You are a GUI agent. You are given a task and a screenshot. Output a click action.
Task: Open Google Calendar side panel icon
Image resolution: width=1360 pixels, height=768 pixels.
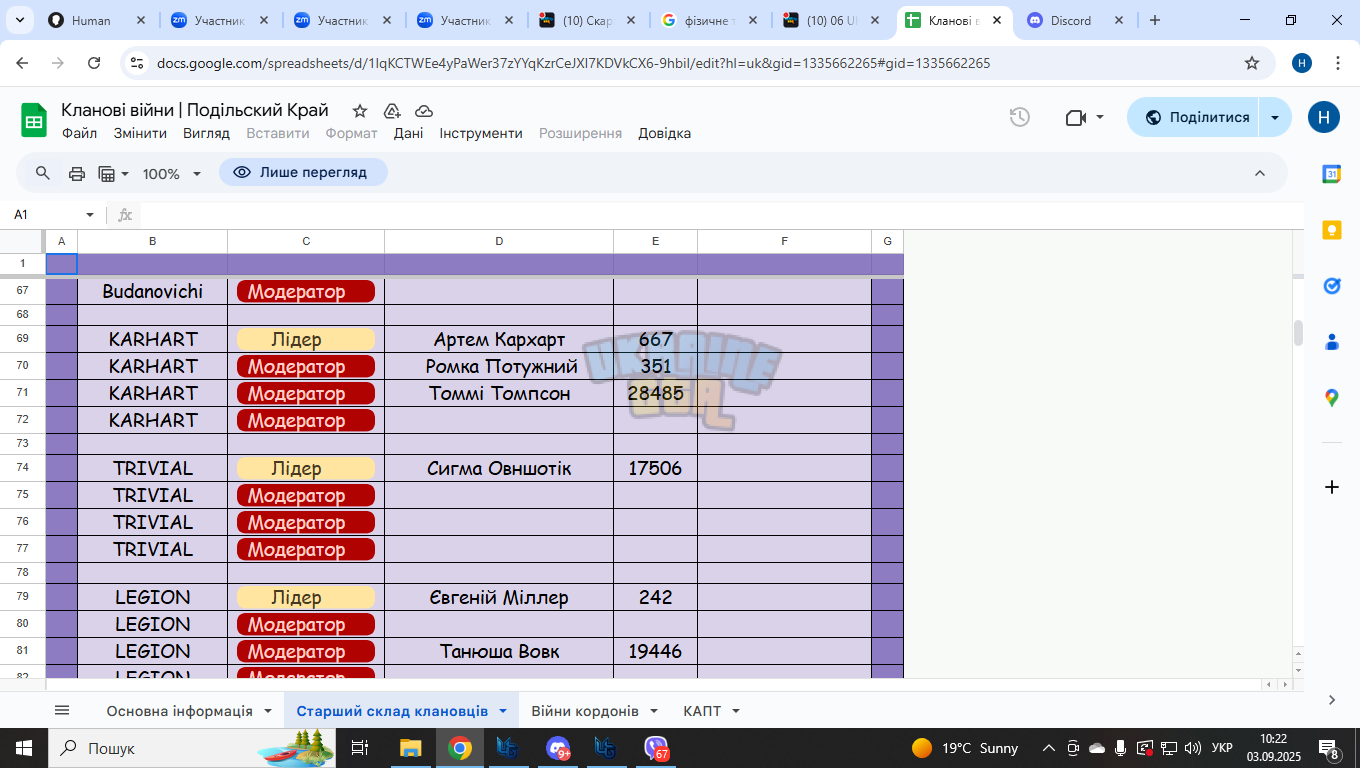(x=1332, y=174)
